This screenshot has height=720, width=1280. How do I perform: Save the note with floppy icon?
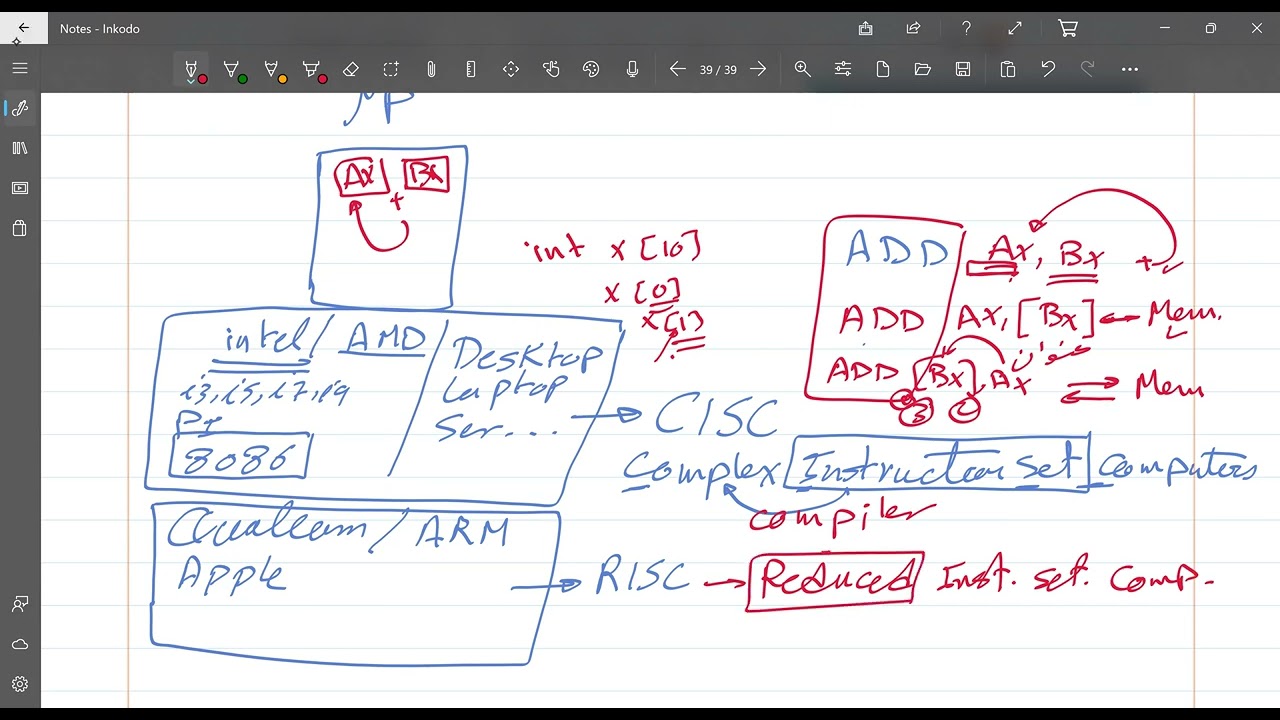point(963,69)
